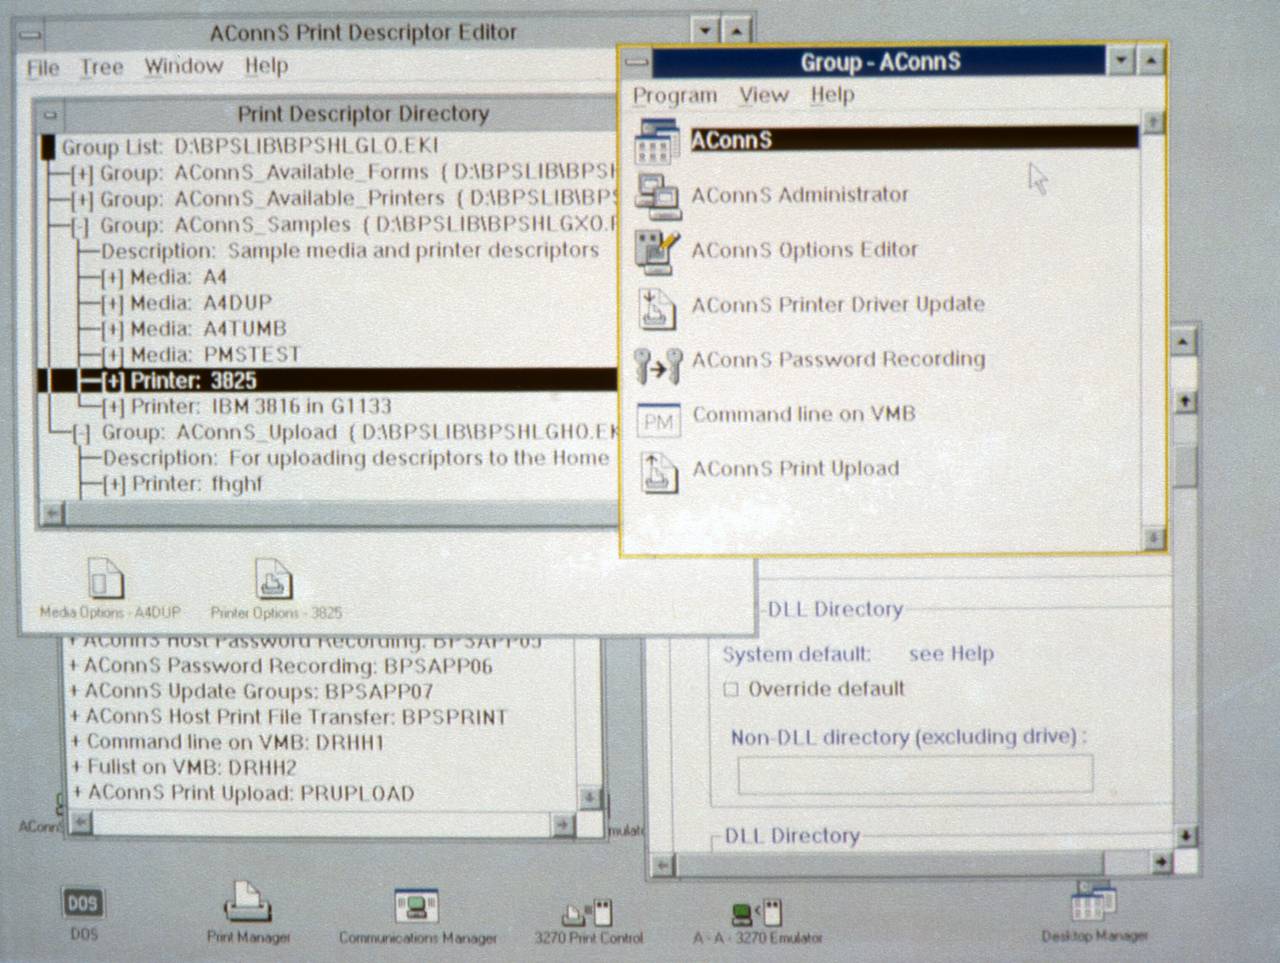Viewport: 1280px width, 963px height.
Task: Collapse the AConnS_Samples group node
Action: 82,226
